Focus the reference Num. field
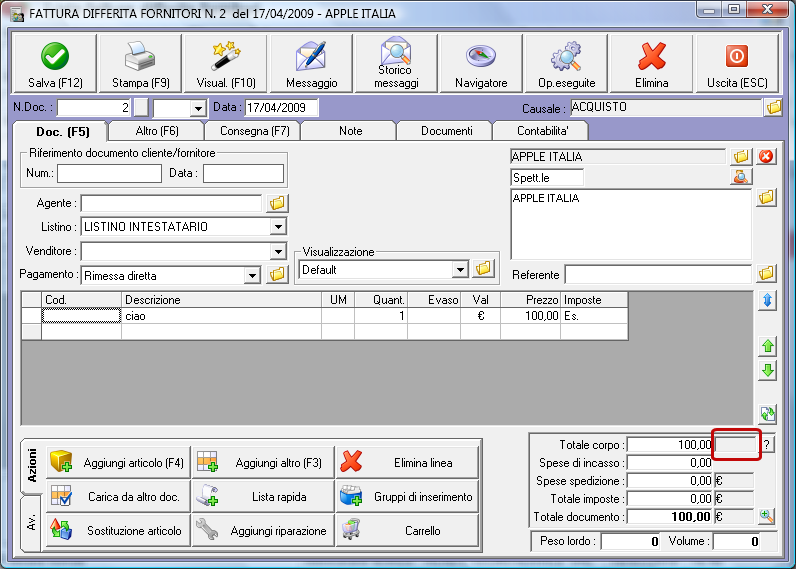Viewport: 796px width, 569px height. (110, 173)
